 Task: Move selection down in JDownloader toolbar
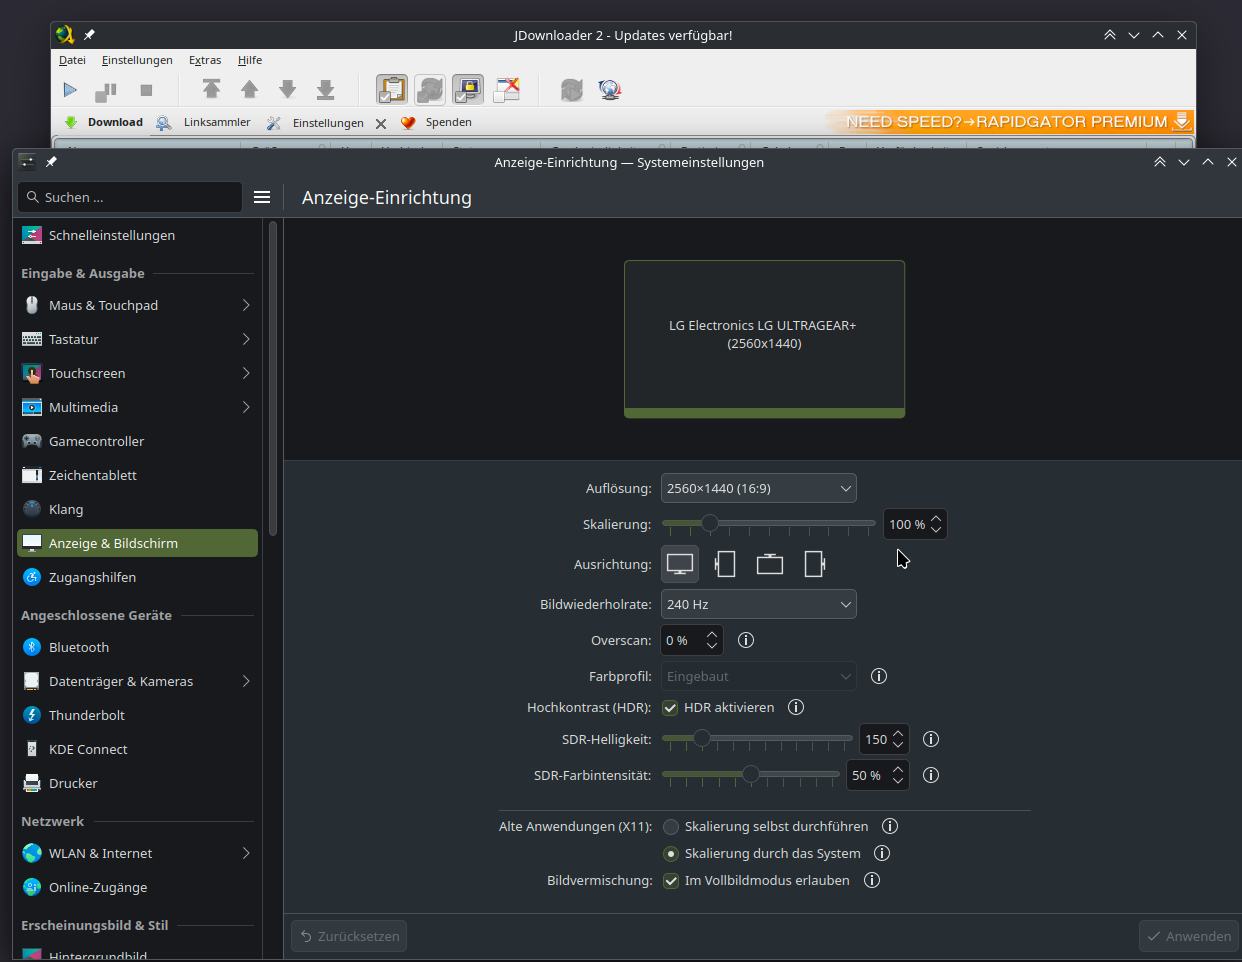click(288, 90)
